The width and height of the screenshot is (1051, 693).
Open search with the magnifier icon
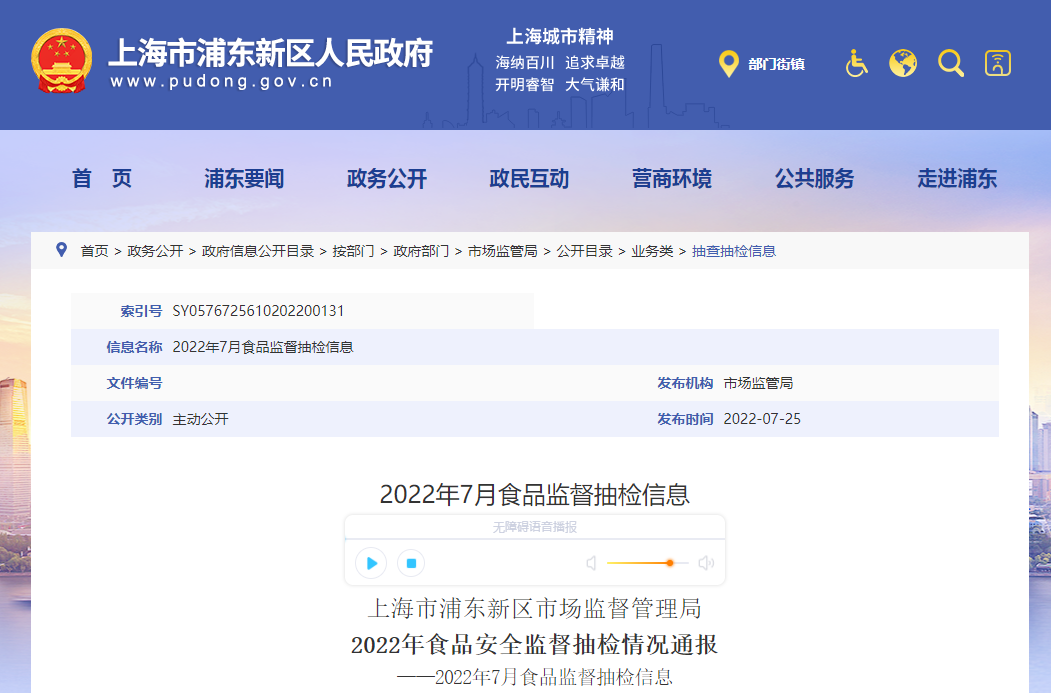click(950, 63)
